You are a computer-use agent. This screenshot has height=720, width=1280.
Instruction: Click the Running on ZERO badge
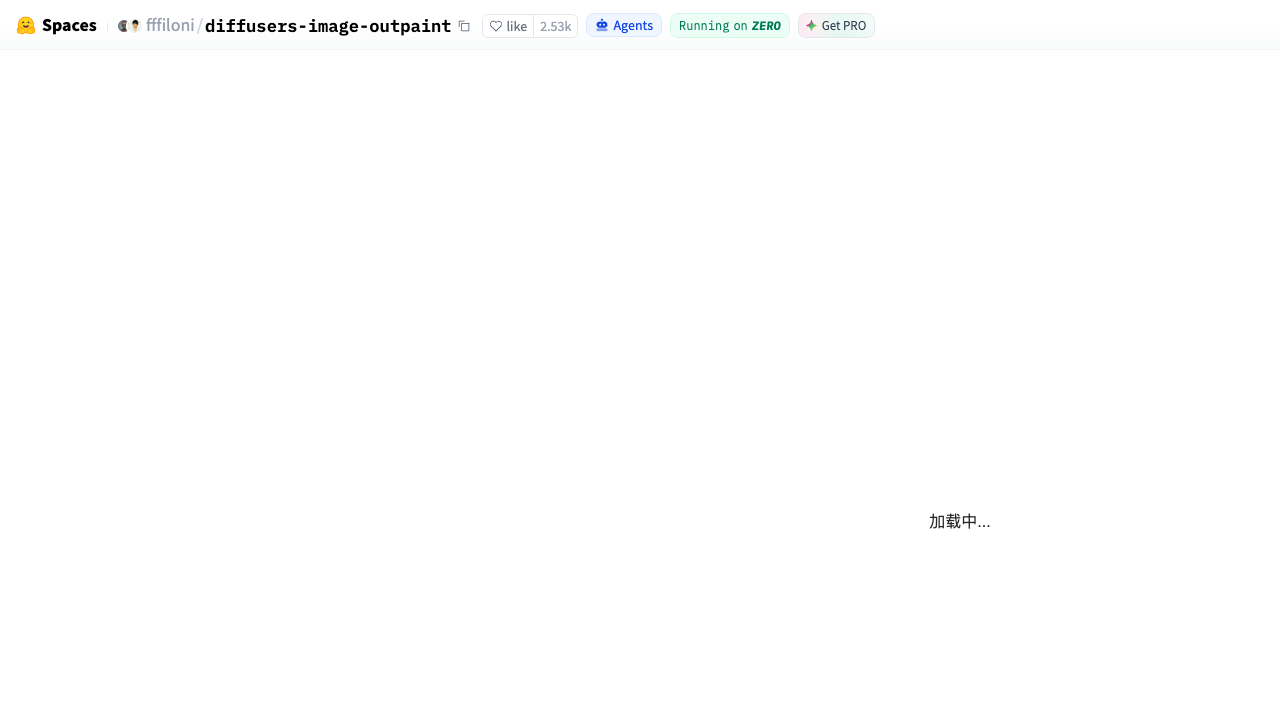pos(730,26)
